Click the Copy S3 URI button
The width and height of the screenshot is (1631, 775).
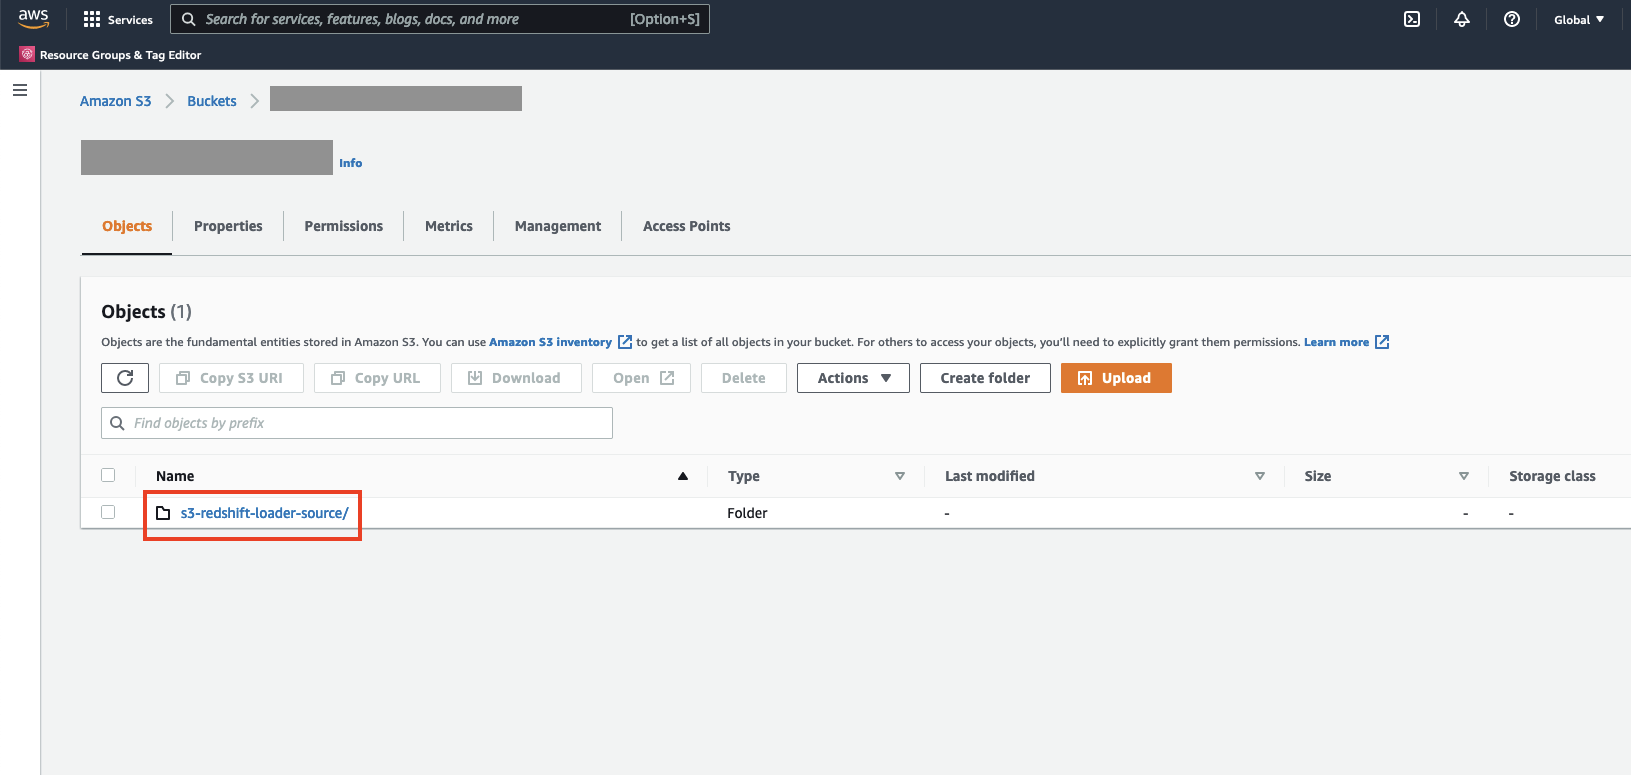(x=231, y=378)
